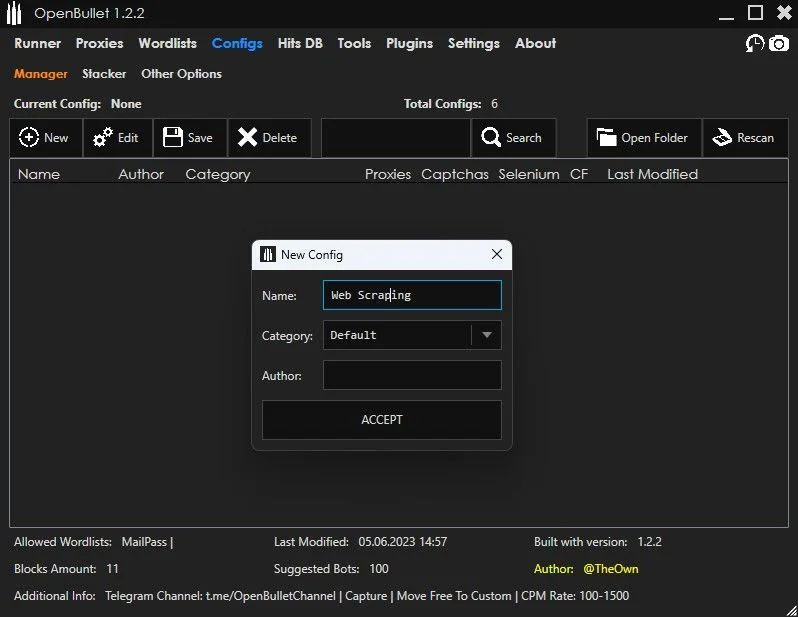Select the Other Options sub-tab

pos(182,74)
